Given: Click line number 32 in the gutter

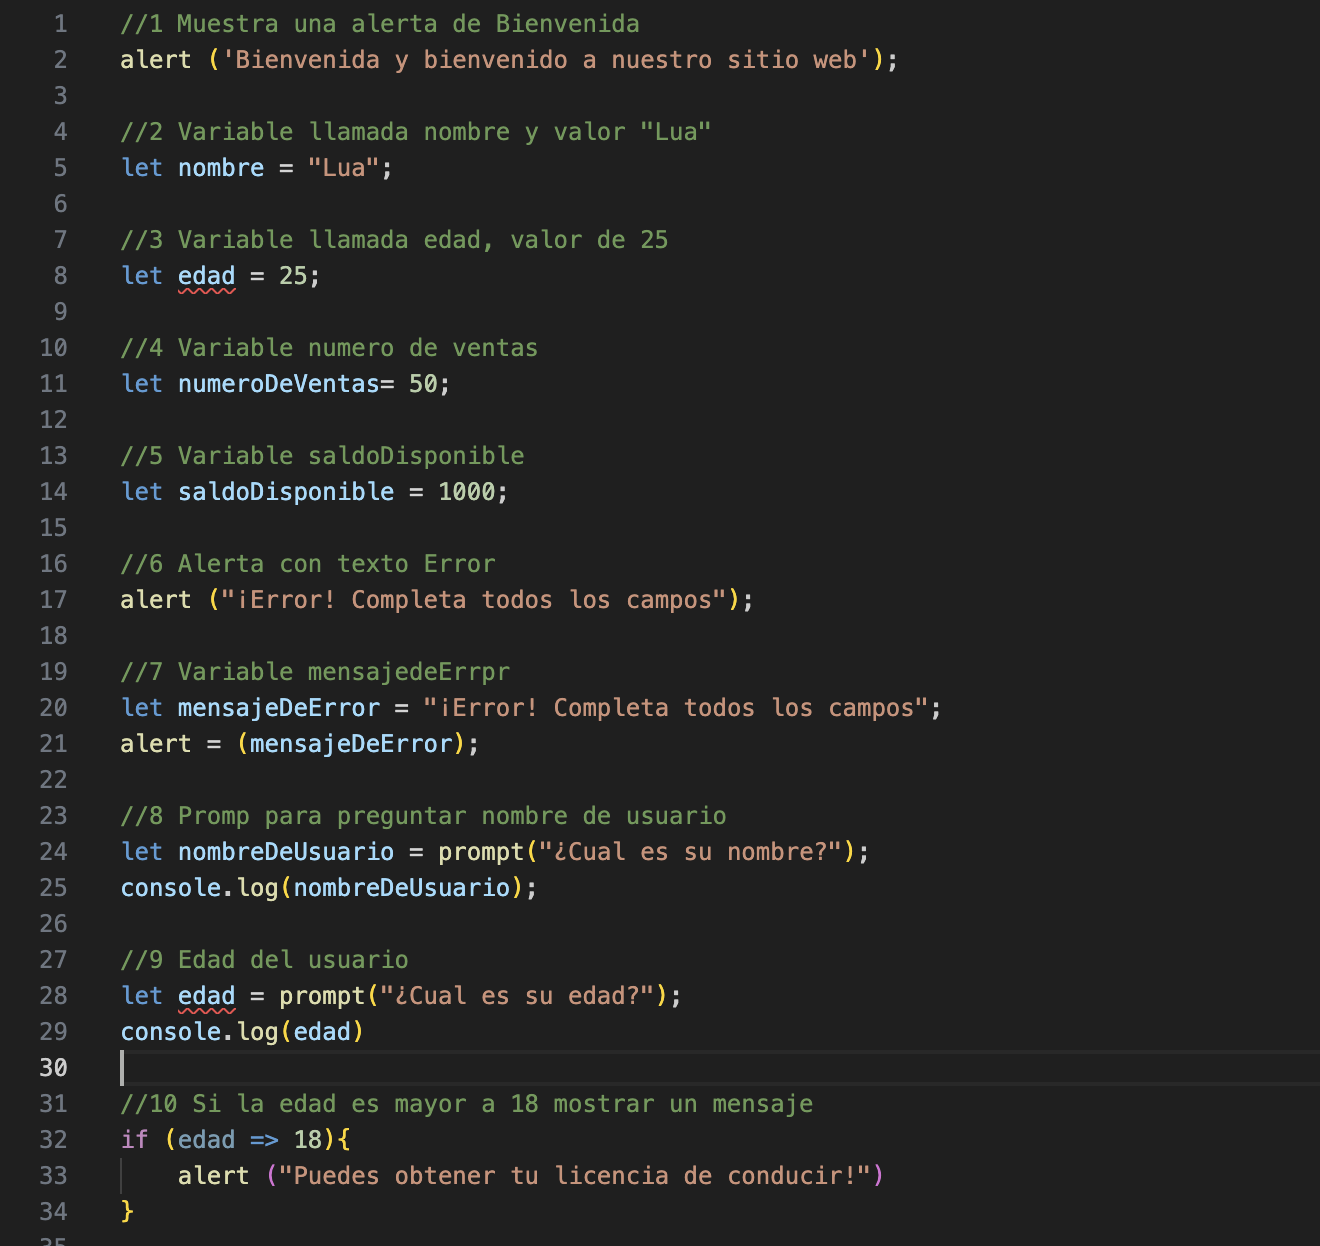Looking at the screenshot, I should tap(53, 1140).
